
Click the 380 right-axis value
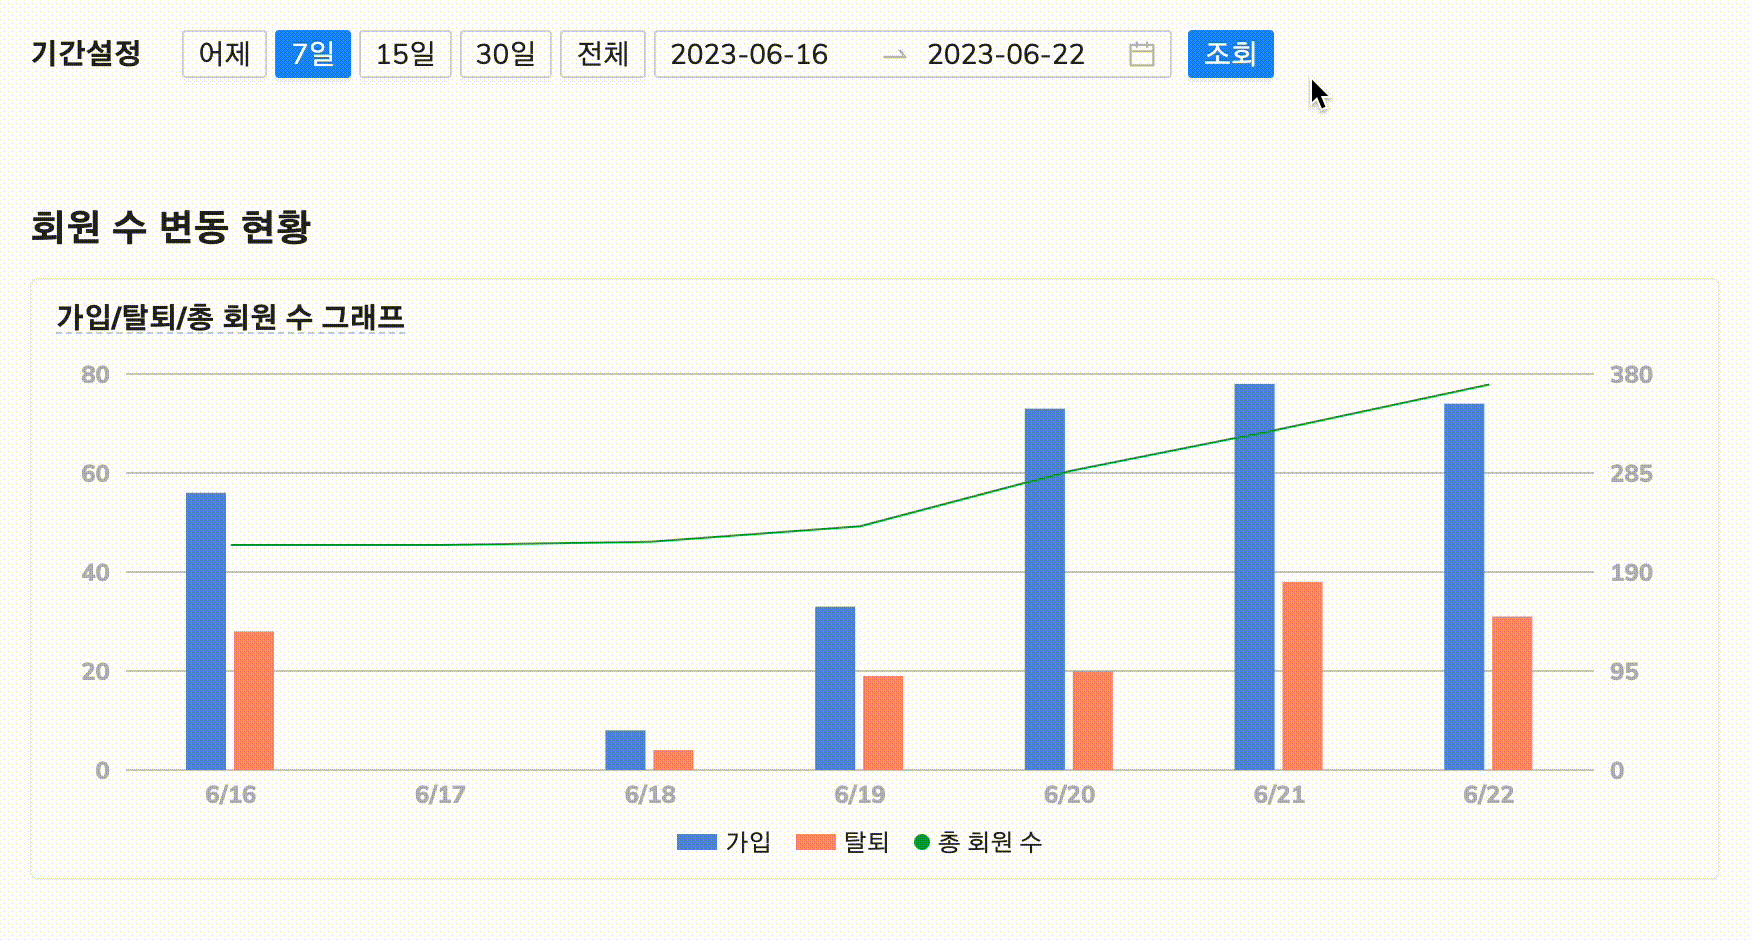(1631, 374)
